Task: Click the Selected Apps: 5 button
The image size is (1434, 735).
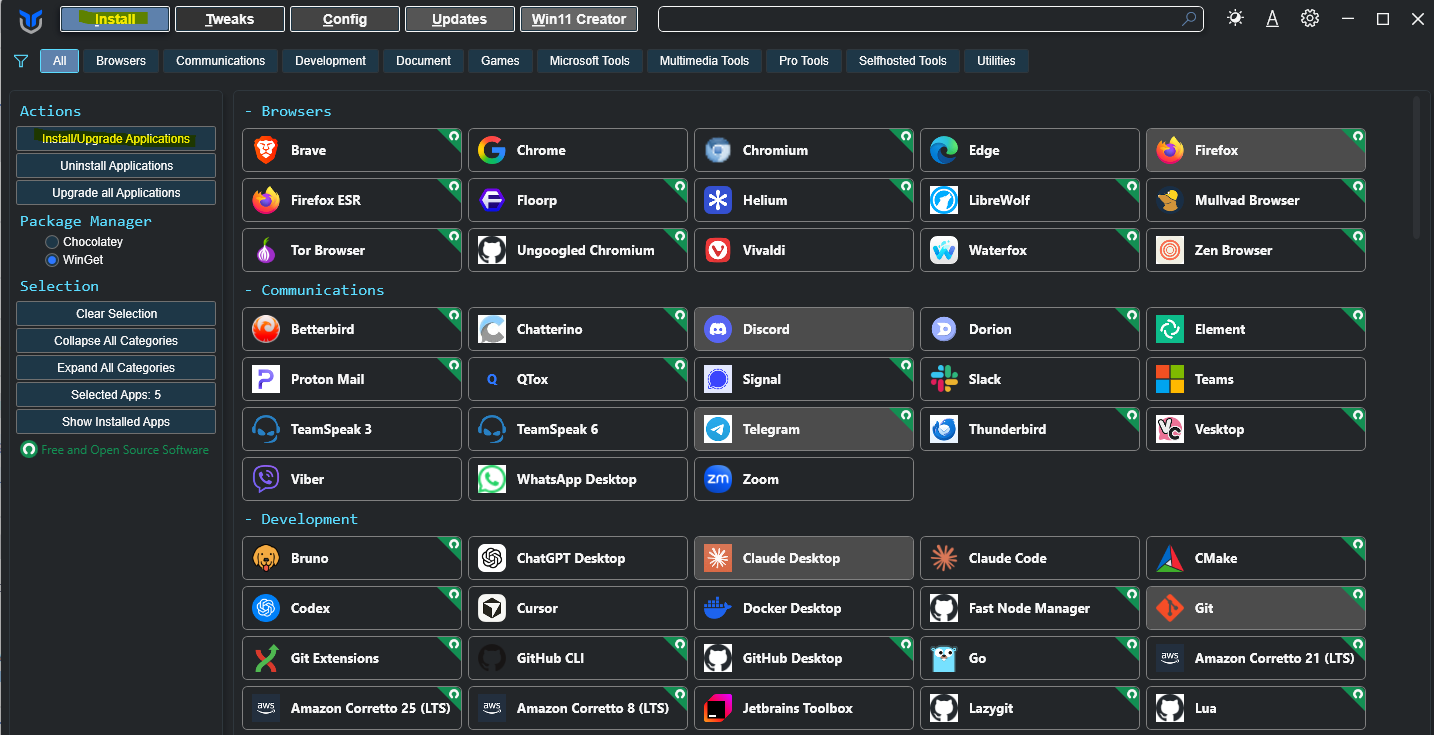Action: point(116,395)
